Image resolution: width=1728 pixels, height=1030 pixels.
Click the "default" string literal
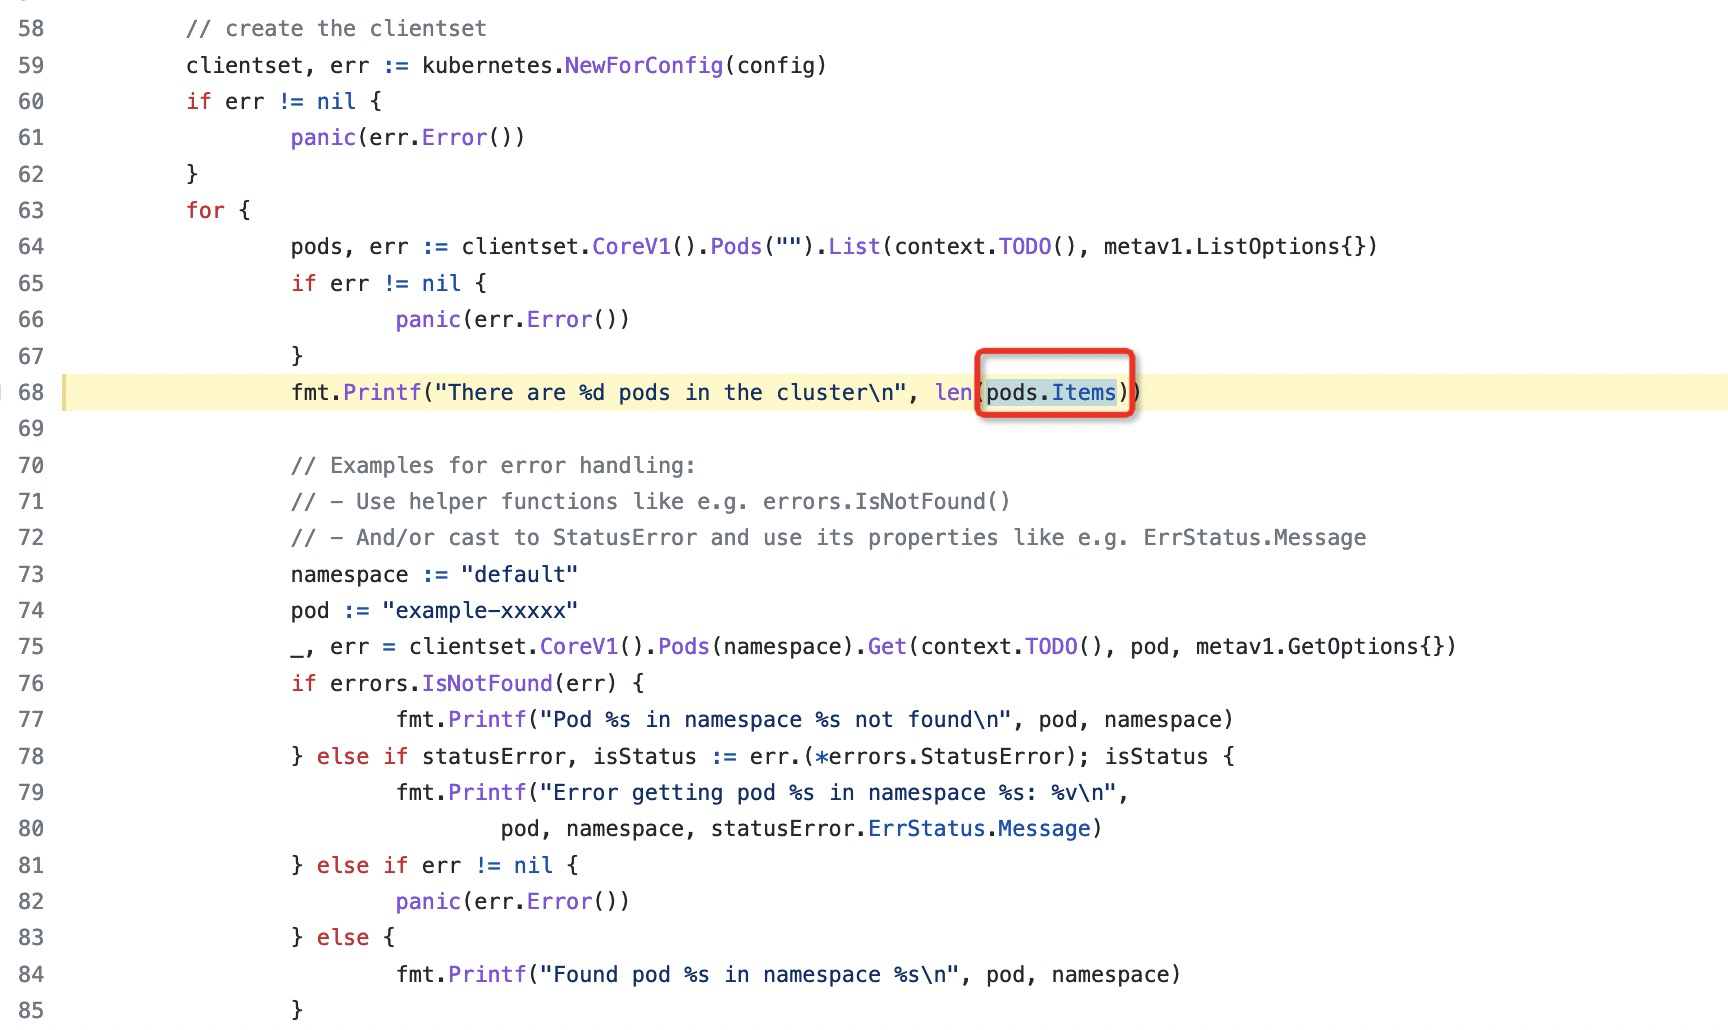(520, 574)
